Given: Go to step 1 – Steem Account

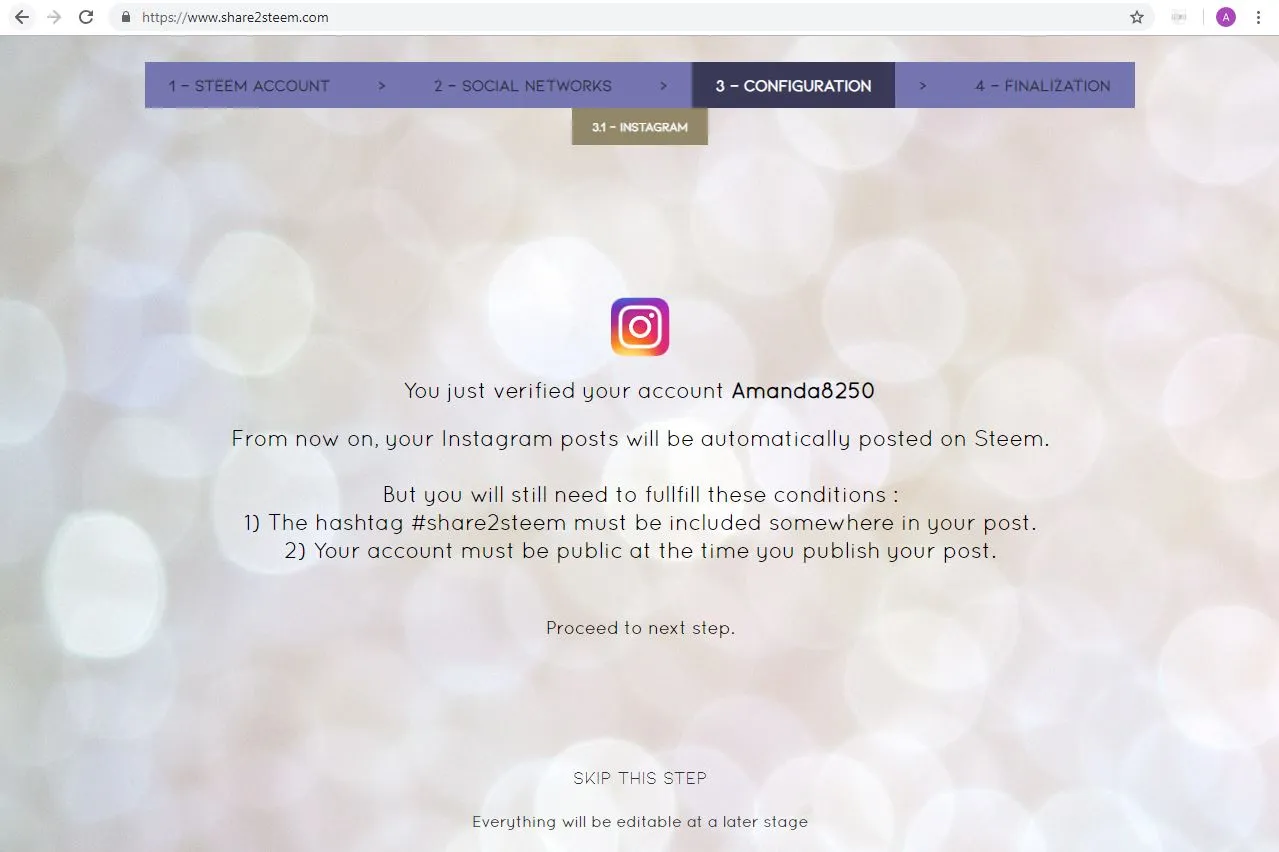Looking at the screenshot, I should (x=249, y=86).
